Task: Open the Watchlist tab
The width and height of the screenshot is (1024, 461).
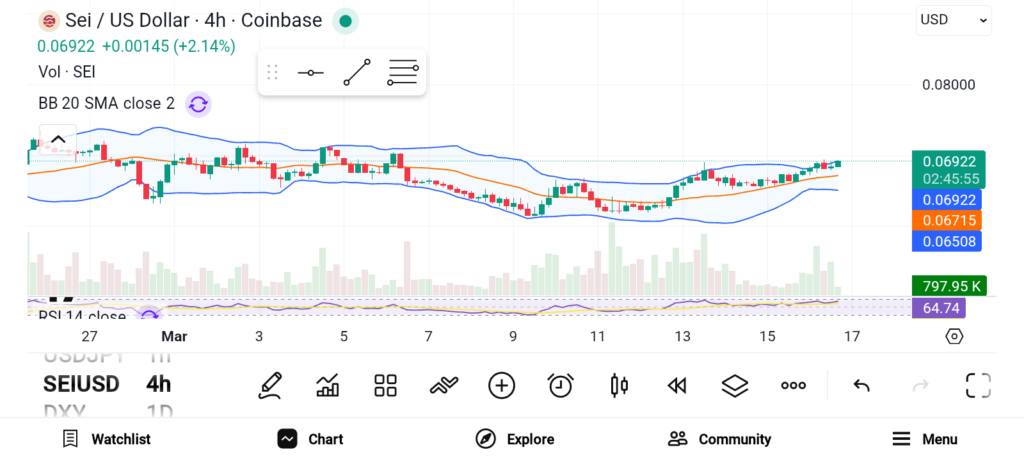Action: (106, 439)
